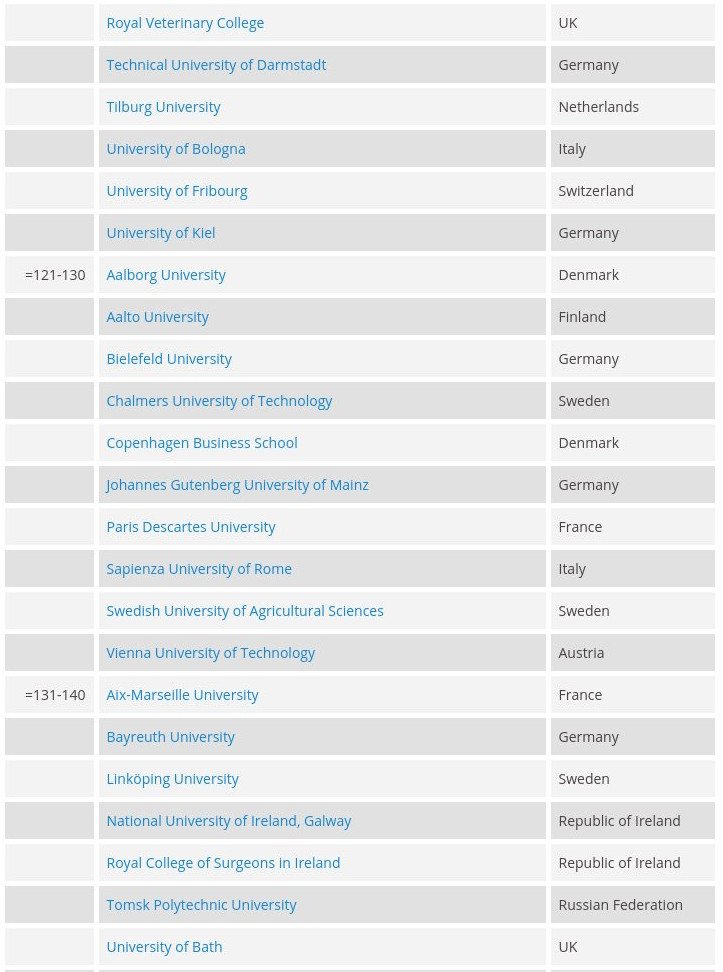Click the =121-130 rank cell

coord(55,275)
